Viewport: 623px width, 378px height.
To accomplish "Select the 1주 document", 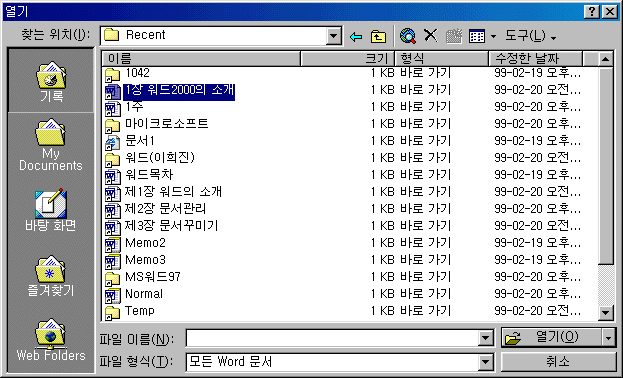I will [134, 107].
